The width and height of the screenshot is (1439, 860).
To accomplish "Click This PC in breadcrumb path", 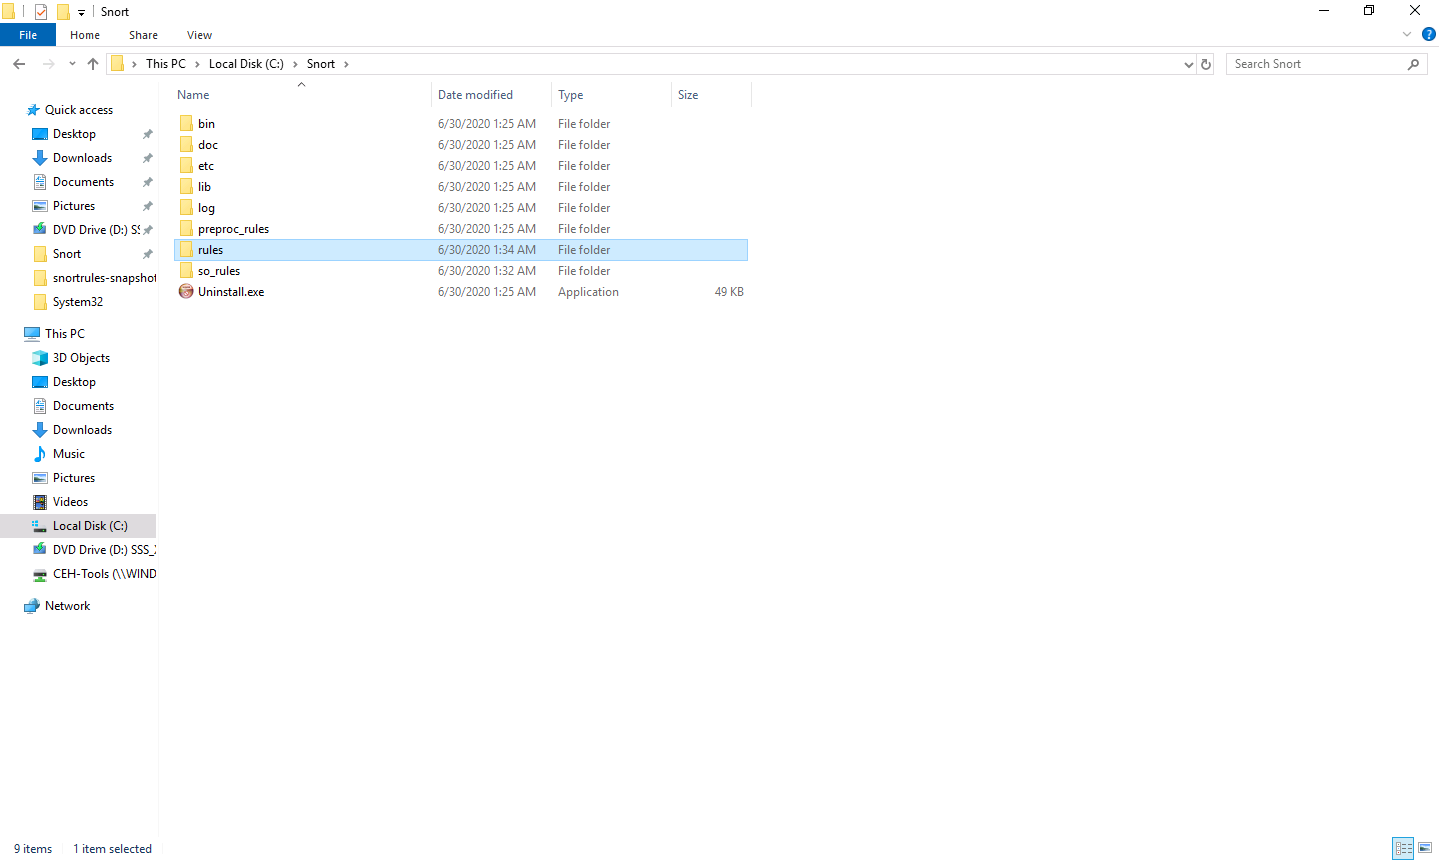I will coord(166,64).
